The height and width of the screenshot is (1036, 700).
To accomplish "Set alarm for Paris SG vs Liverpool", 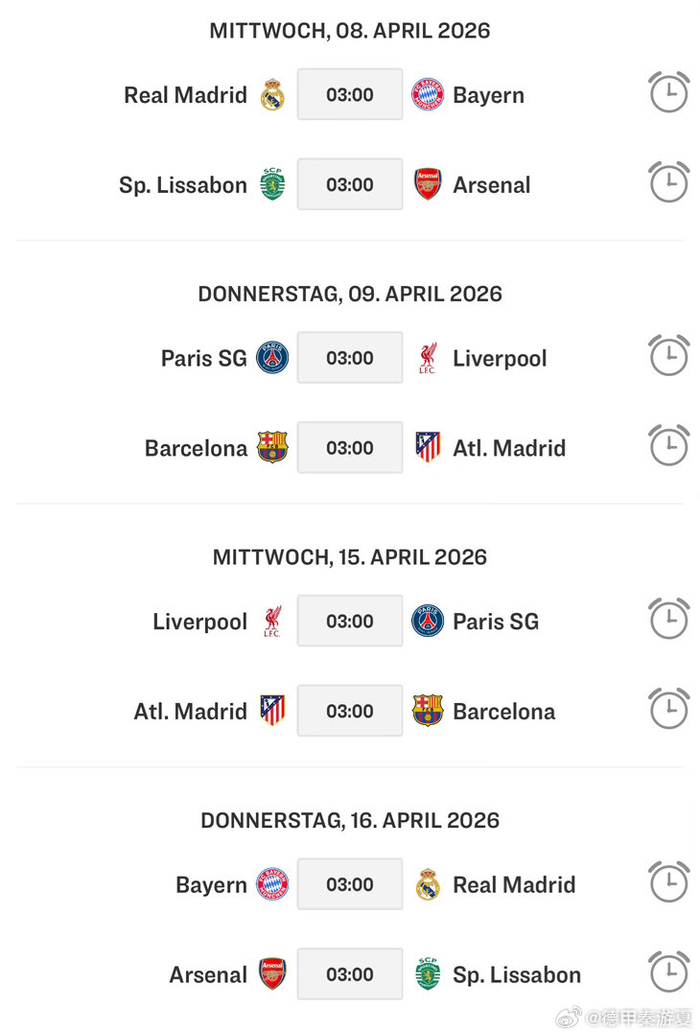I will pos(668,355).
